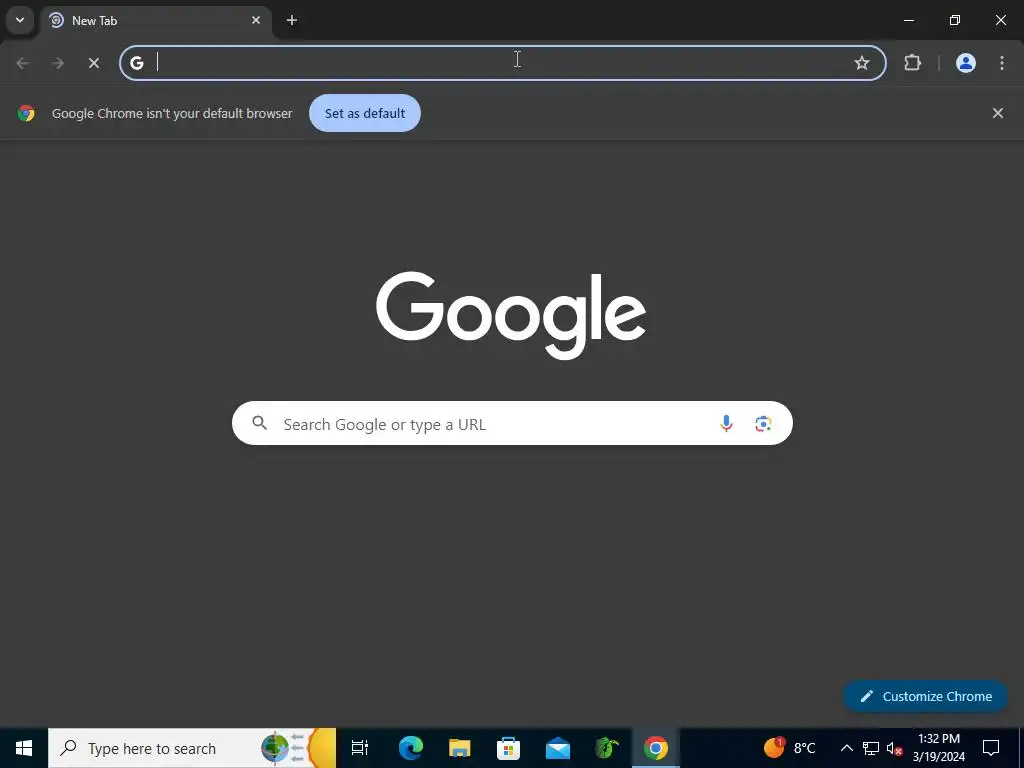Click the Google logo
Image resolution: width=1024 pixels, height=768 pixels.
click(511, 315)
